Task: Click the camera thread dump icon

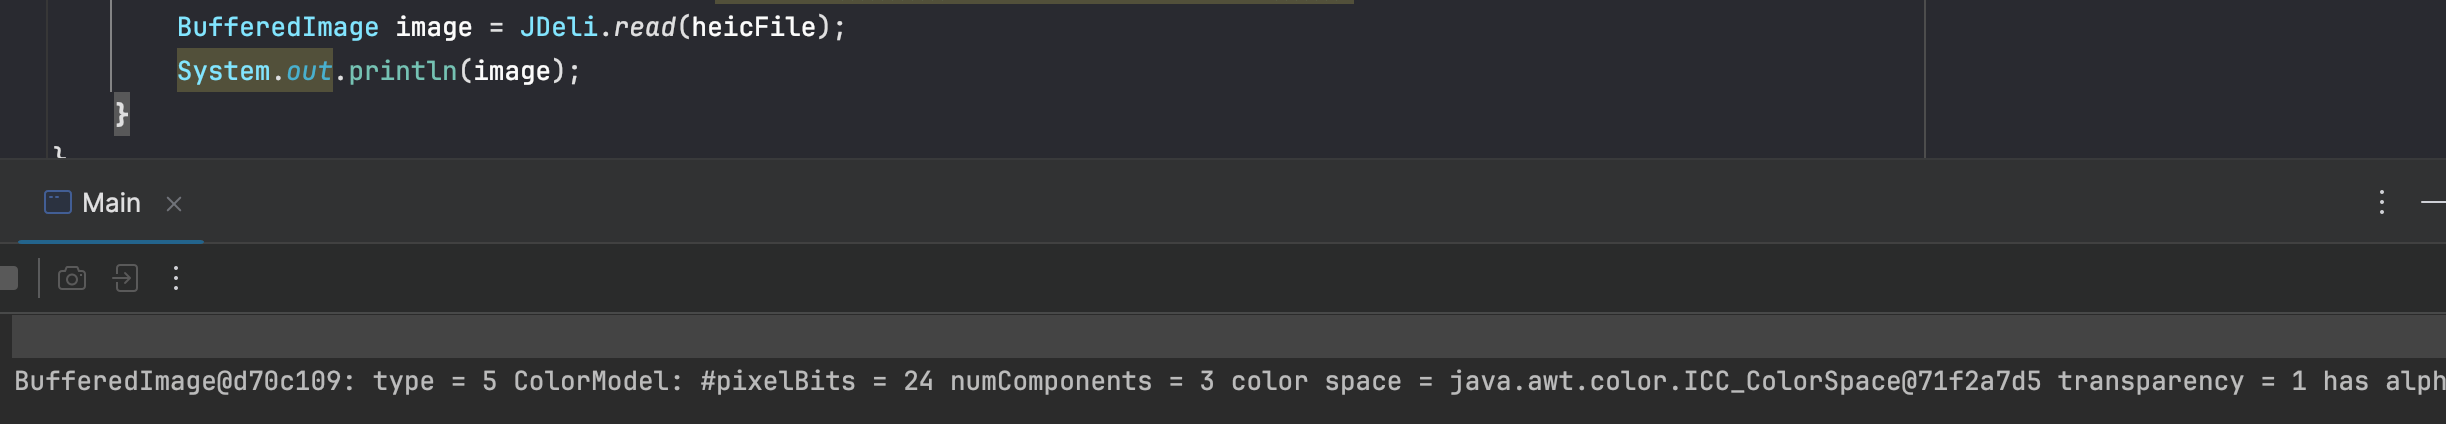Action: (72, 278)
